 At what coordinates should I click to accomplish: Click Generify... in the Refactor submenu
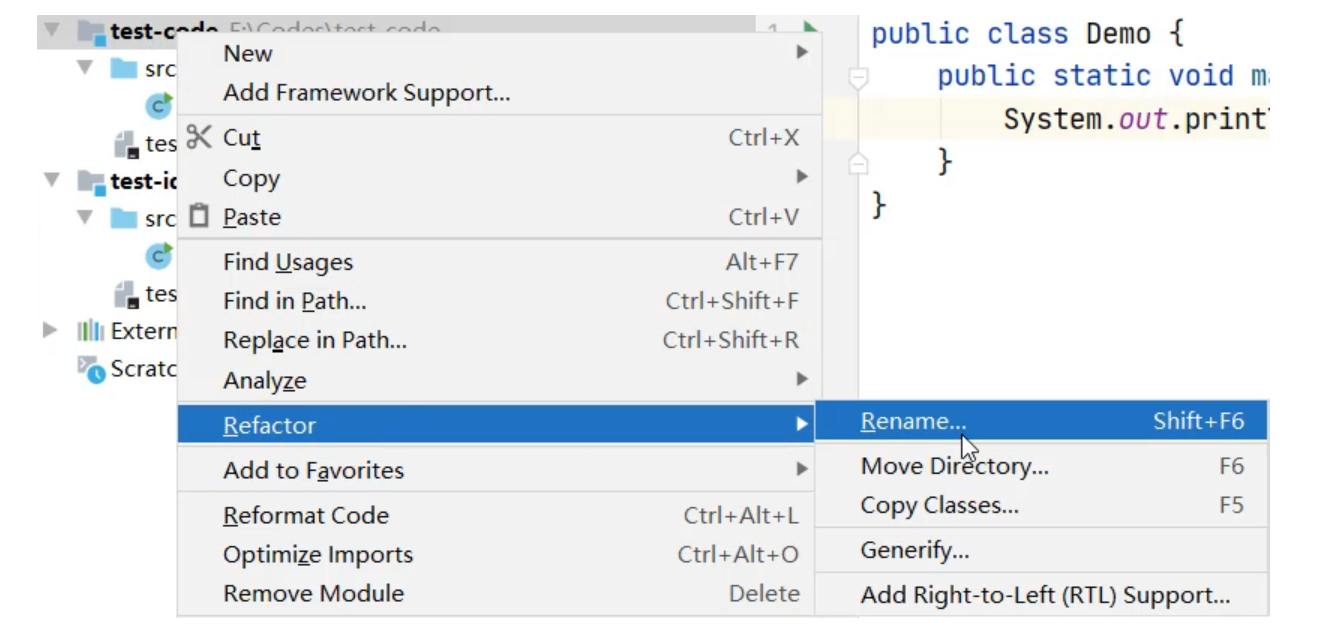[x=914, y=550]
